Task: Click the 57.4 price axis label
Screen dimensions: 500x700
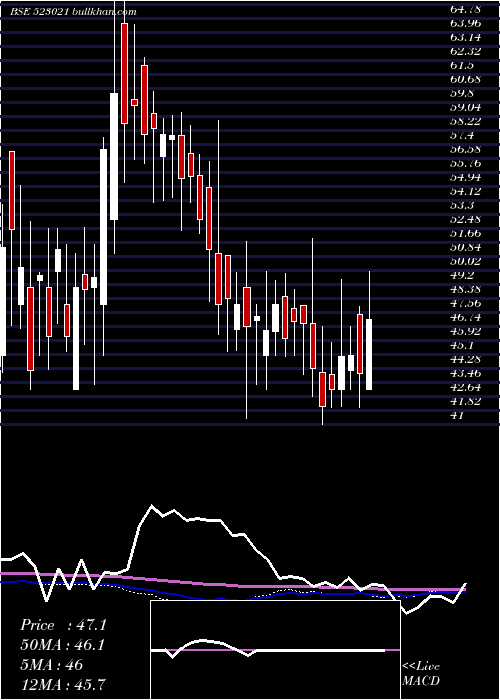Action: point(461,135)
